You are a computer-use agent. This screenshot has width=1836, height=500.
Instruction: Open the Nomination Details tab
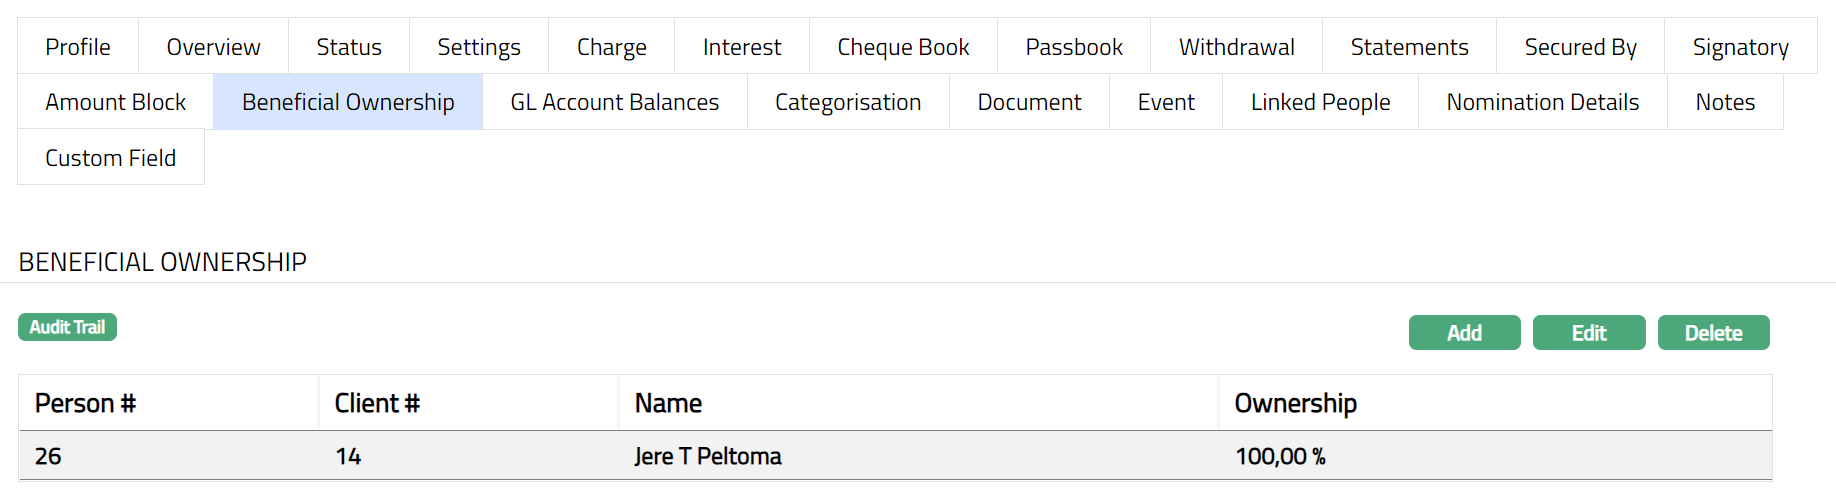pos(1542,102)
